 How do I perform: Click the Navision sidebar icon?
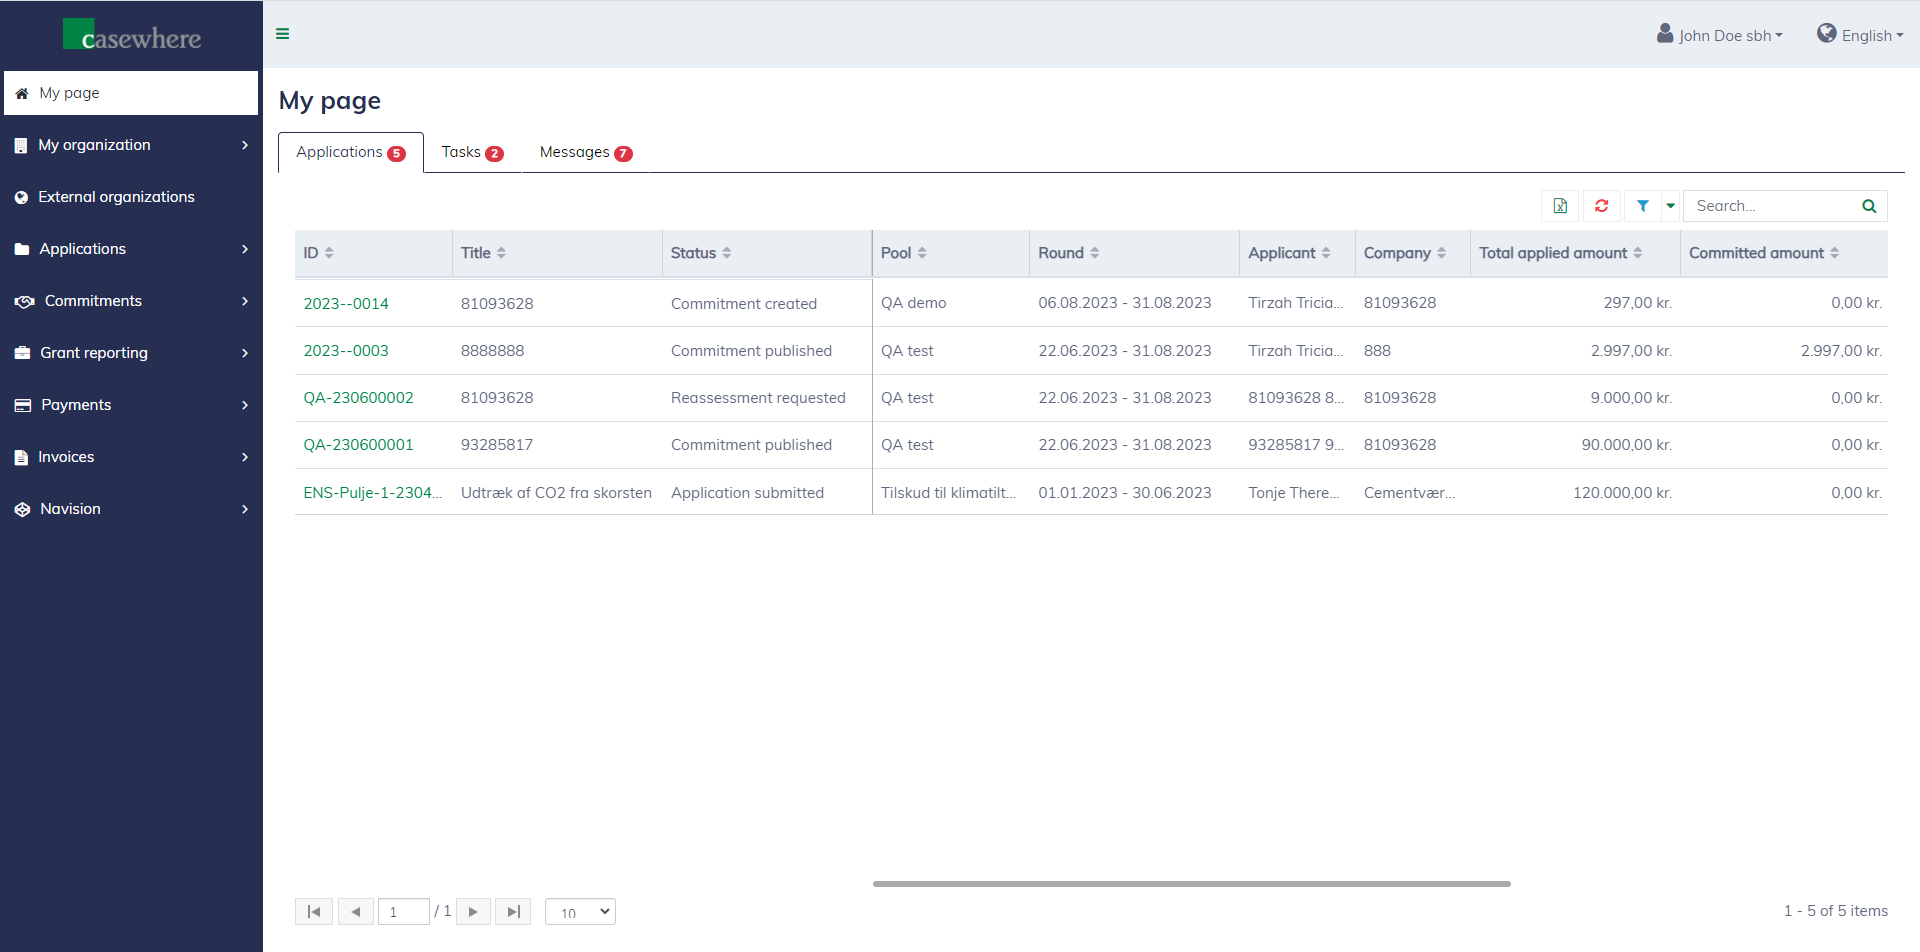(21, 508)
